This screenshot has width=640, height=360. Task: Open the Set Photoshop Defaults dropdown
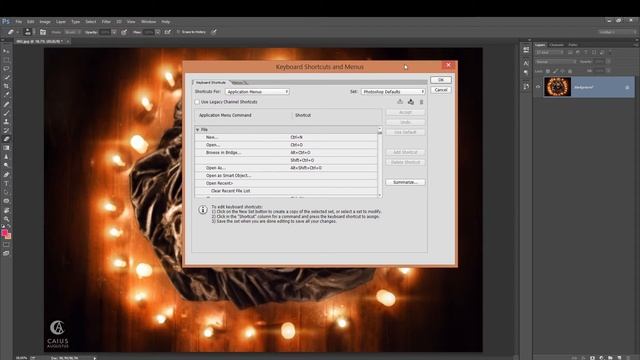[393, 92]
